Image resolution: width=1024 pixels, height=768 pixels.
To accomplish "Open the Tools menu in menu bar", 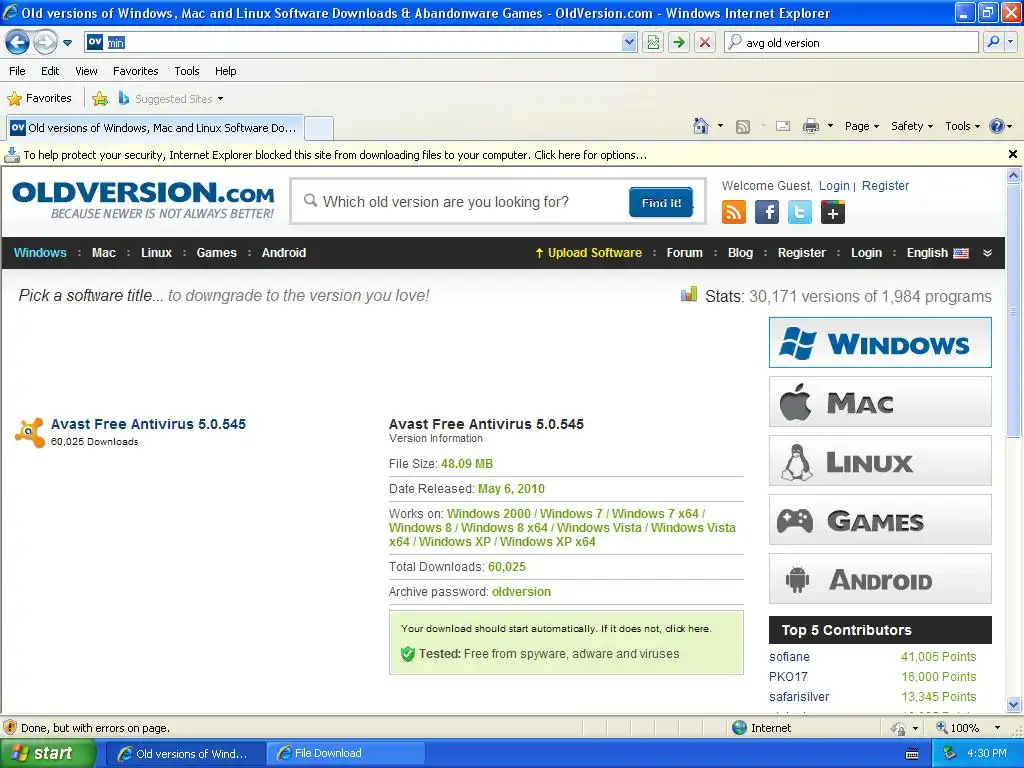I will point(187,71).
